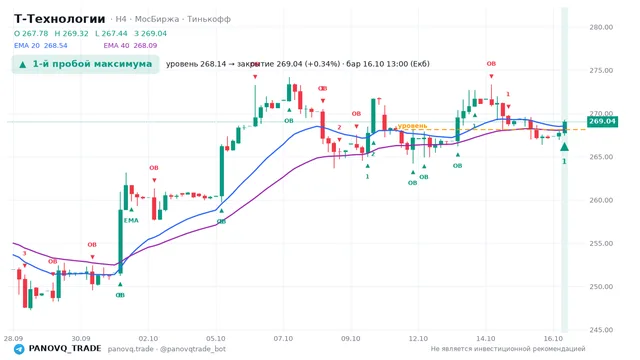This screenshot has height=360, width=640.
Task: Click the green 269.04 current price tag
Action: coord(602,121)
